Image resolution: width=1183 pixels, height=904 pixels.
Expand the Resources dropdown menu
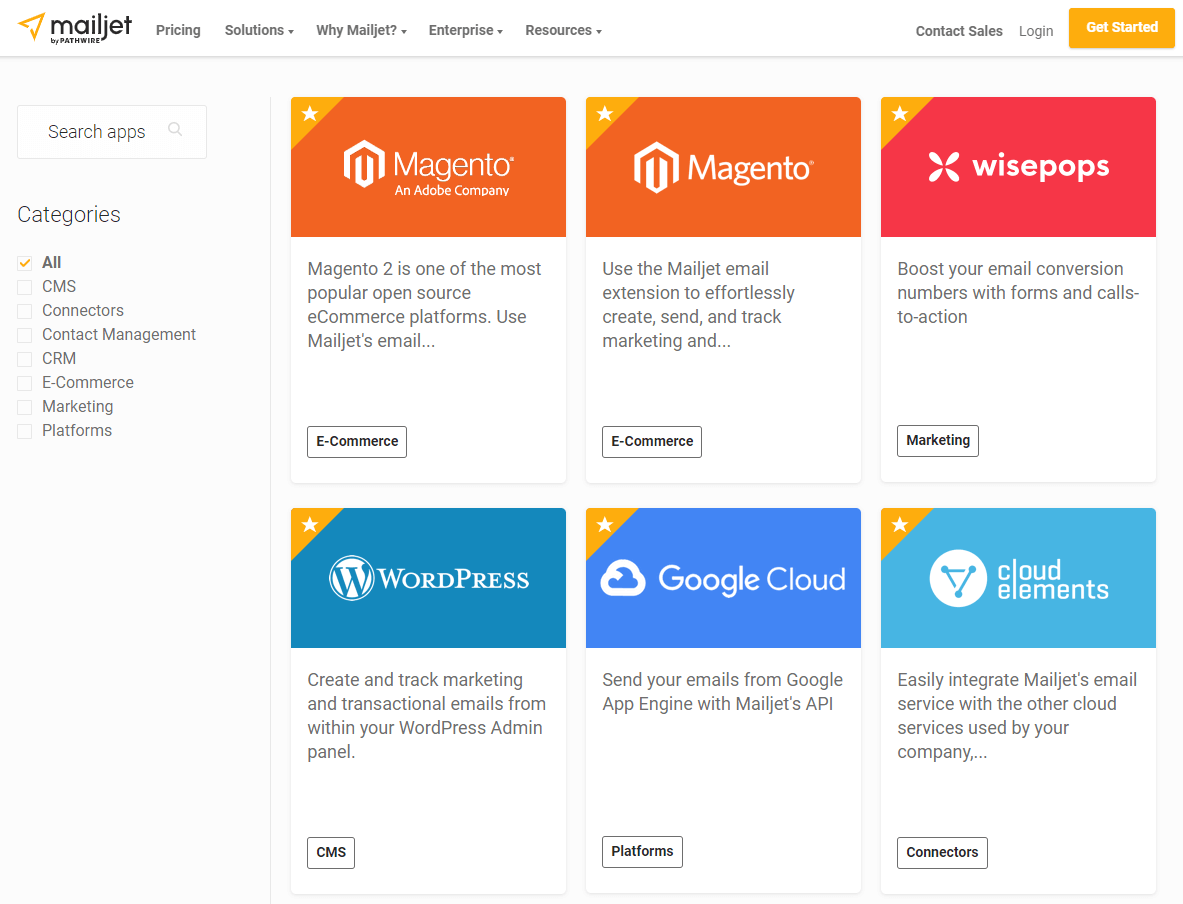564,30
